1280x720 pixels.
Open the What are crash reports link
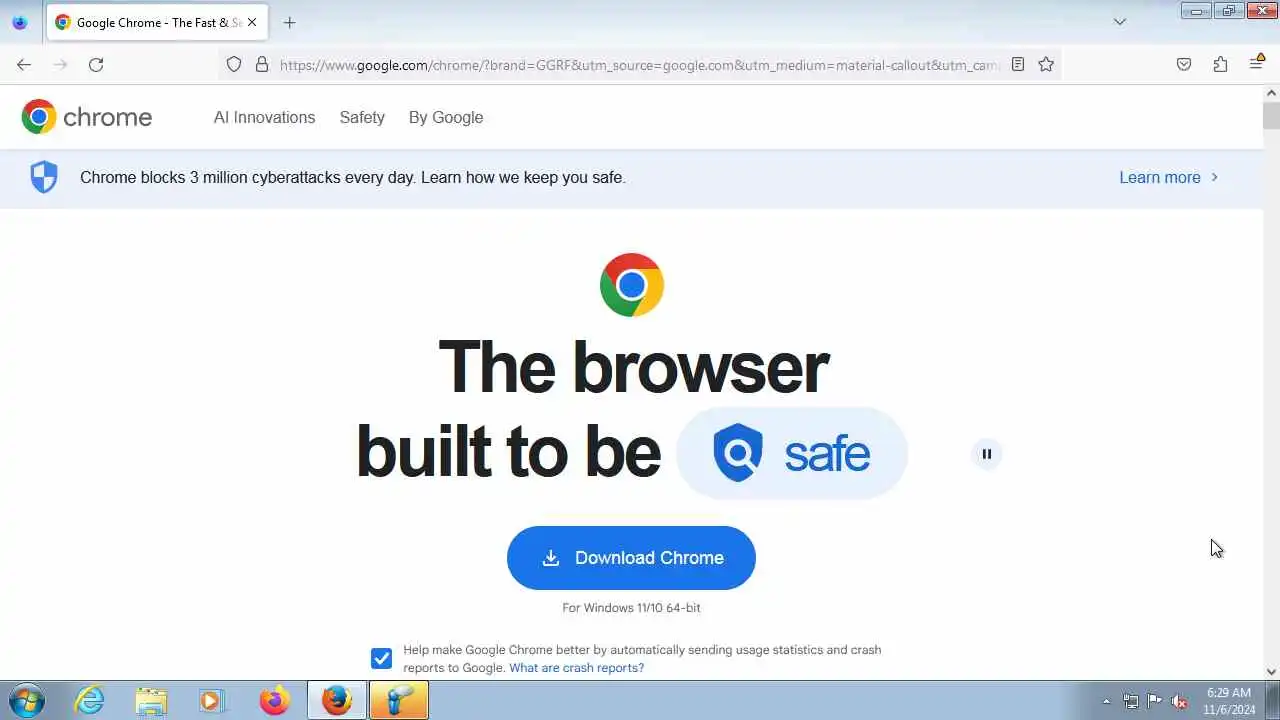(x=577, y=668)
